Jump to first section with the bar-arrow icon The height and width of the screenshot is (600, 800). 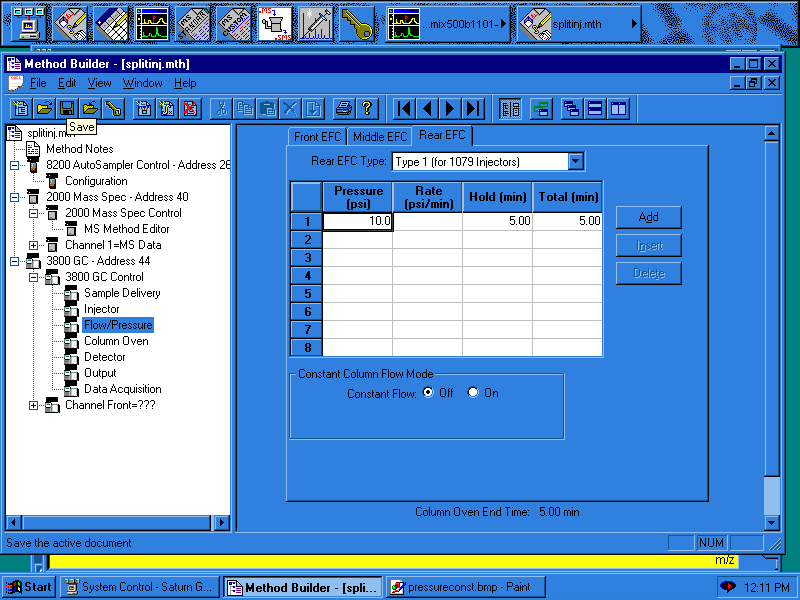coord(404,109)
